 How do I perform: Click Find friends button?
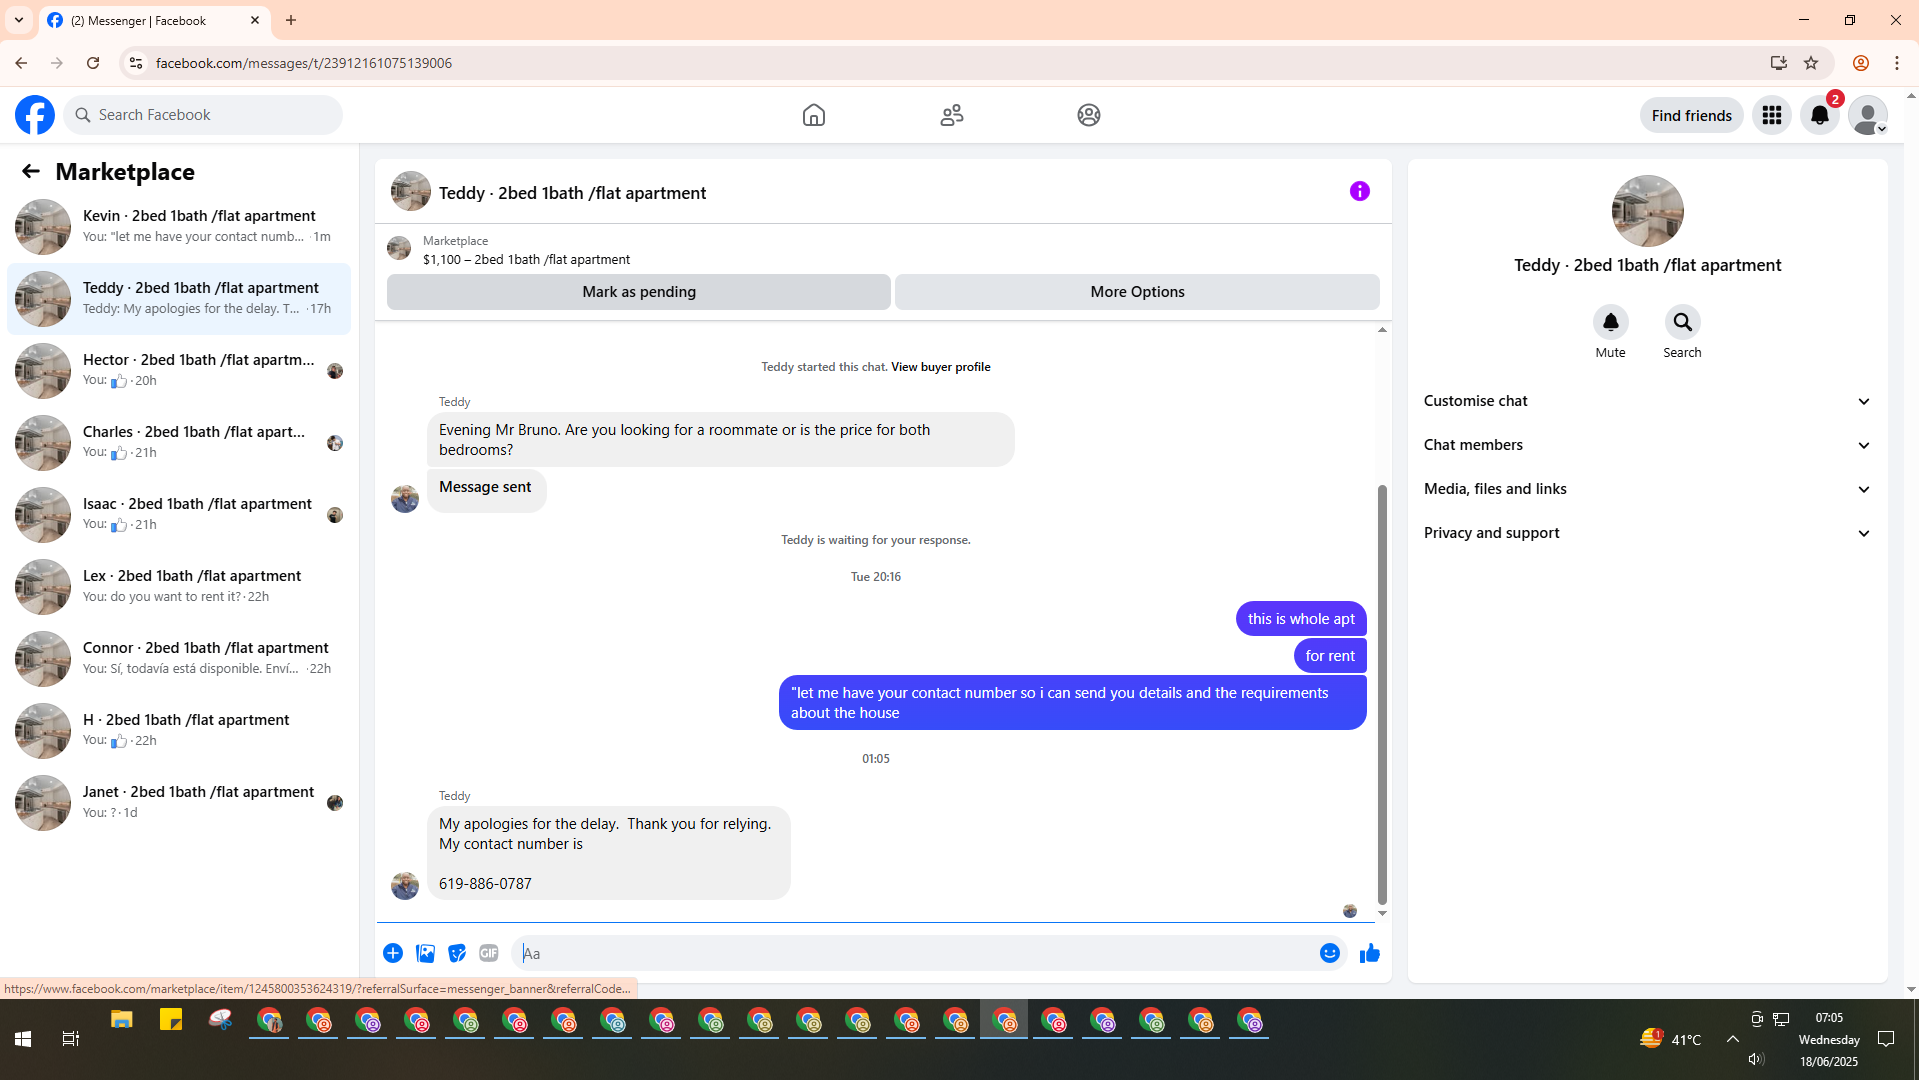tap(1692, 115)
